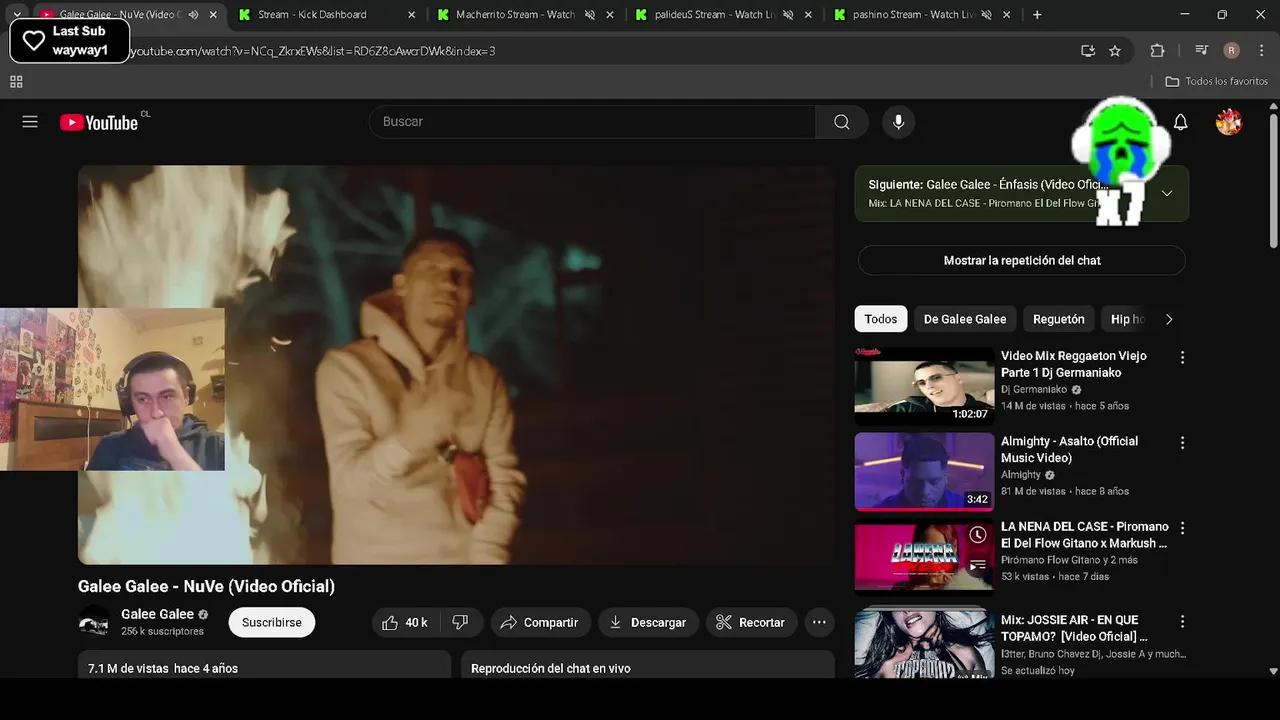Image resolution: width=1280 pixels, height=720 pixels.
Task: Open Todos los favoritos bookmarks folder
Action: pos(1217,82)
